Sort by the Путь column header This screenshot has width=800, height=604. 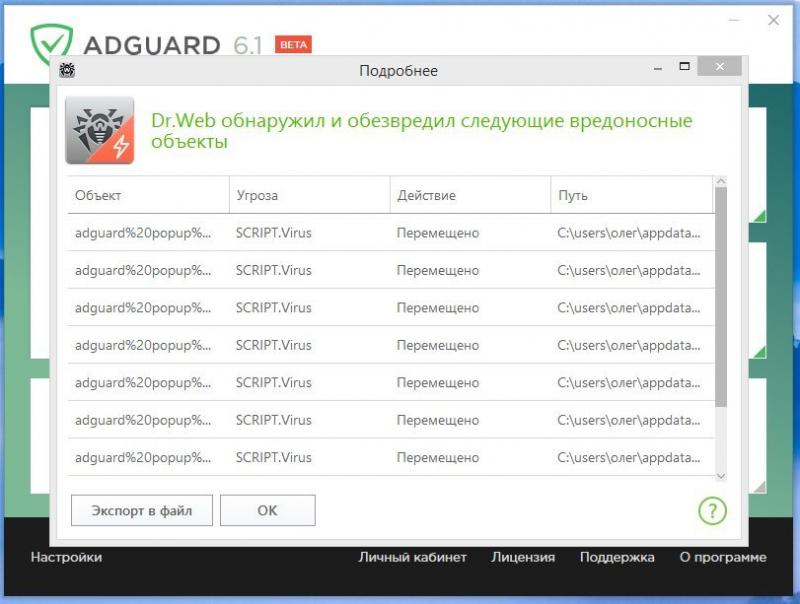tap(632, 195)
